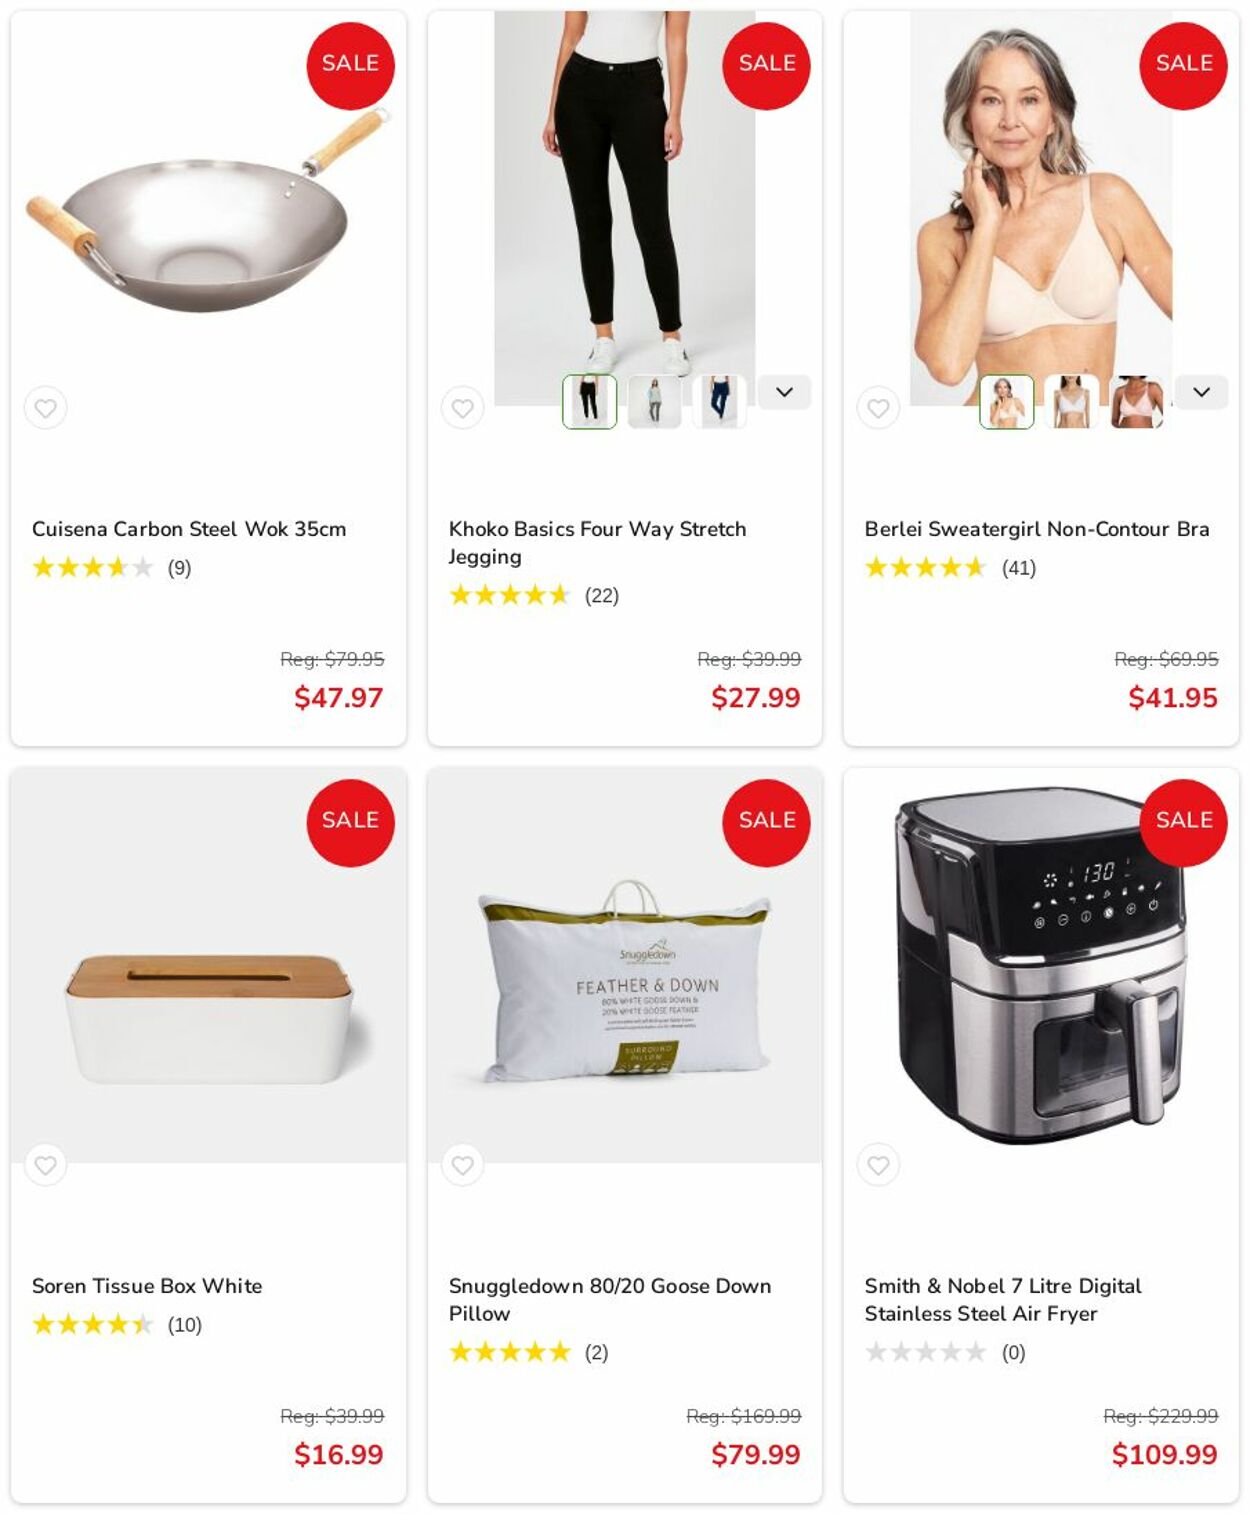Select white bra variant thumbnail
Screen dimensions: 1250x1514
(x=1071, y=402)
